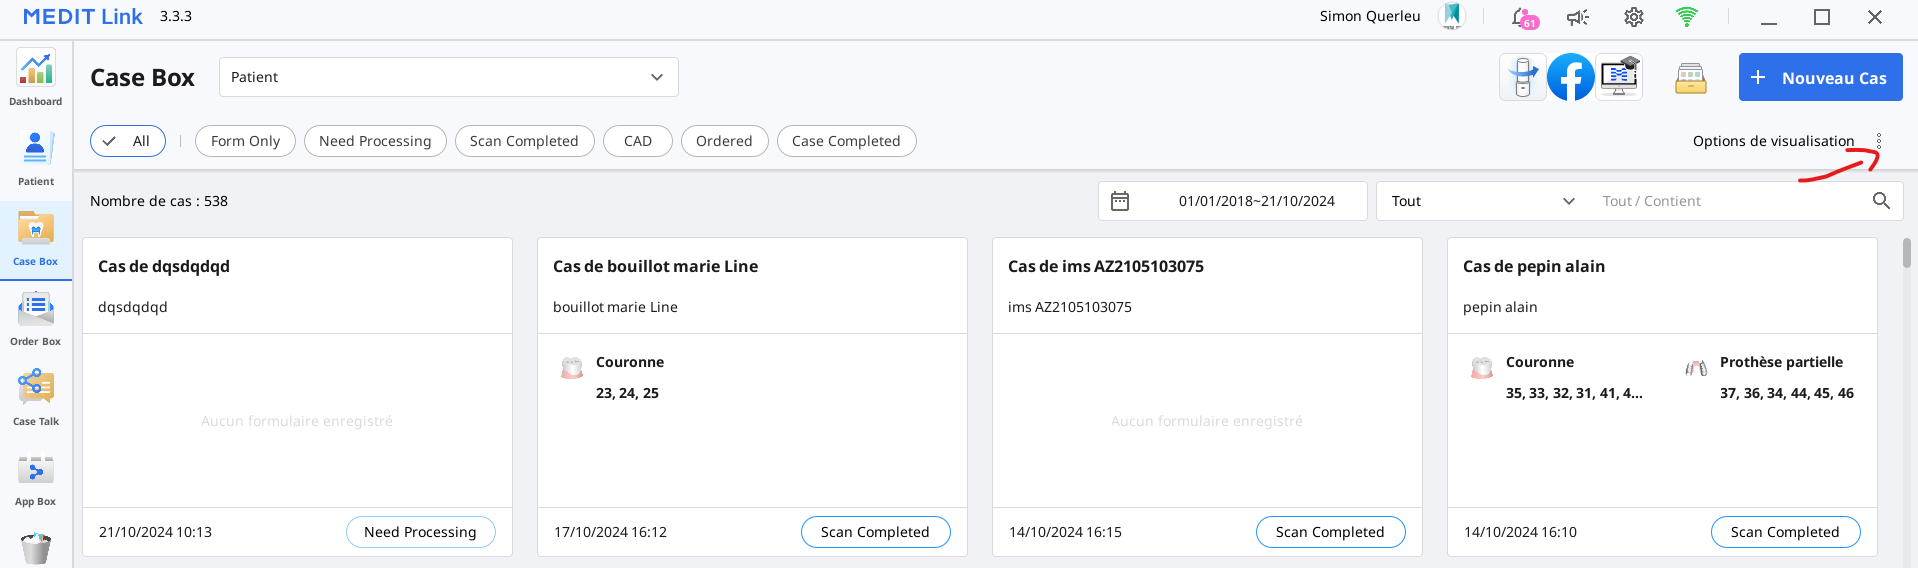
Task: Open announcements megaphone icon
Action: 1578,17
